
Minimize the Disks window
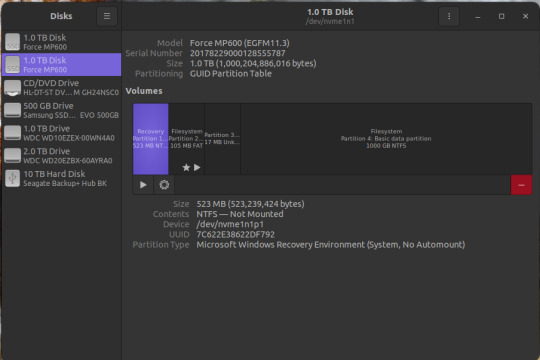[x=477, y=17]
